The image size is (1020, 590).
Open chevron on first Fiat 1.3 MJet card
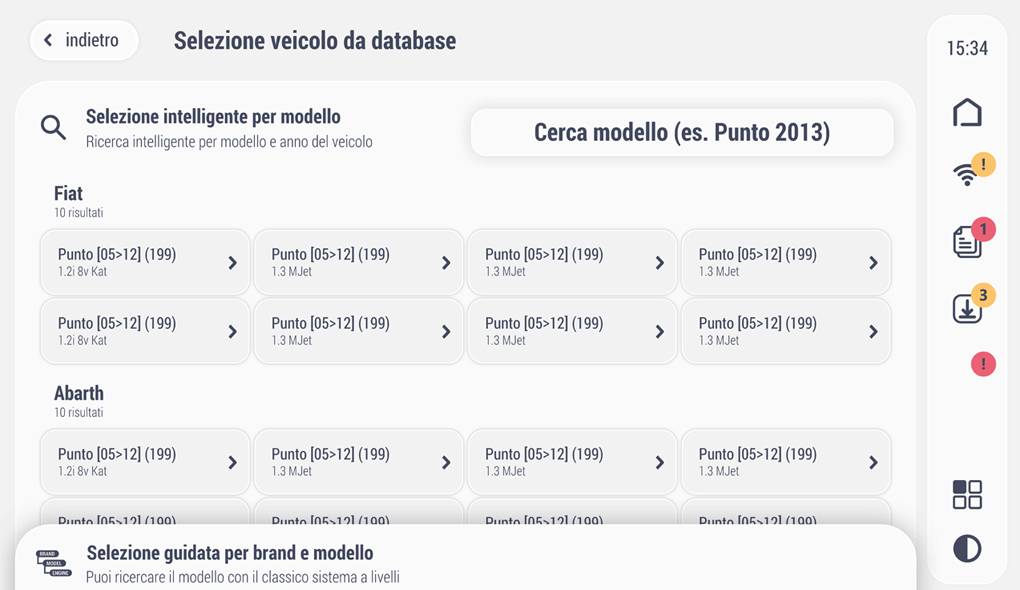point(446,263)
